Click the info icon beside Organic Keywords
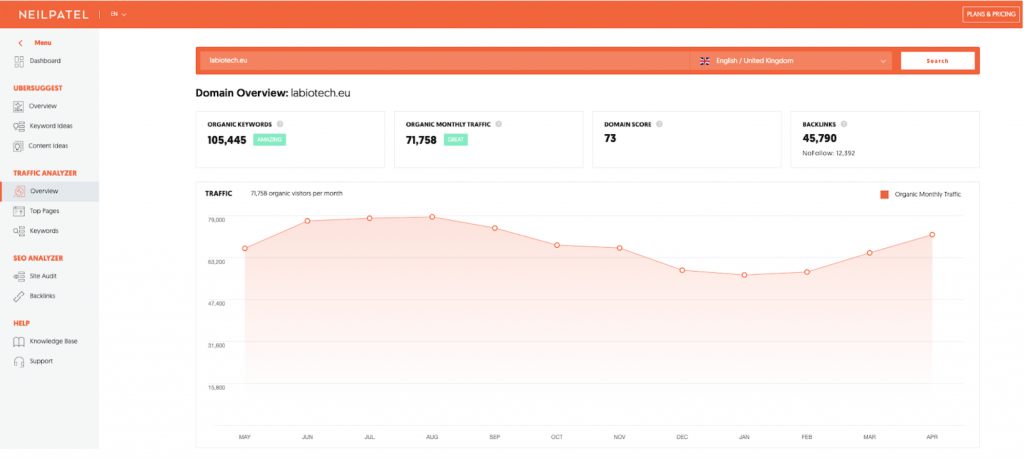The height and width of the screenshot is (458, 1024). pos(280,123)
